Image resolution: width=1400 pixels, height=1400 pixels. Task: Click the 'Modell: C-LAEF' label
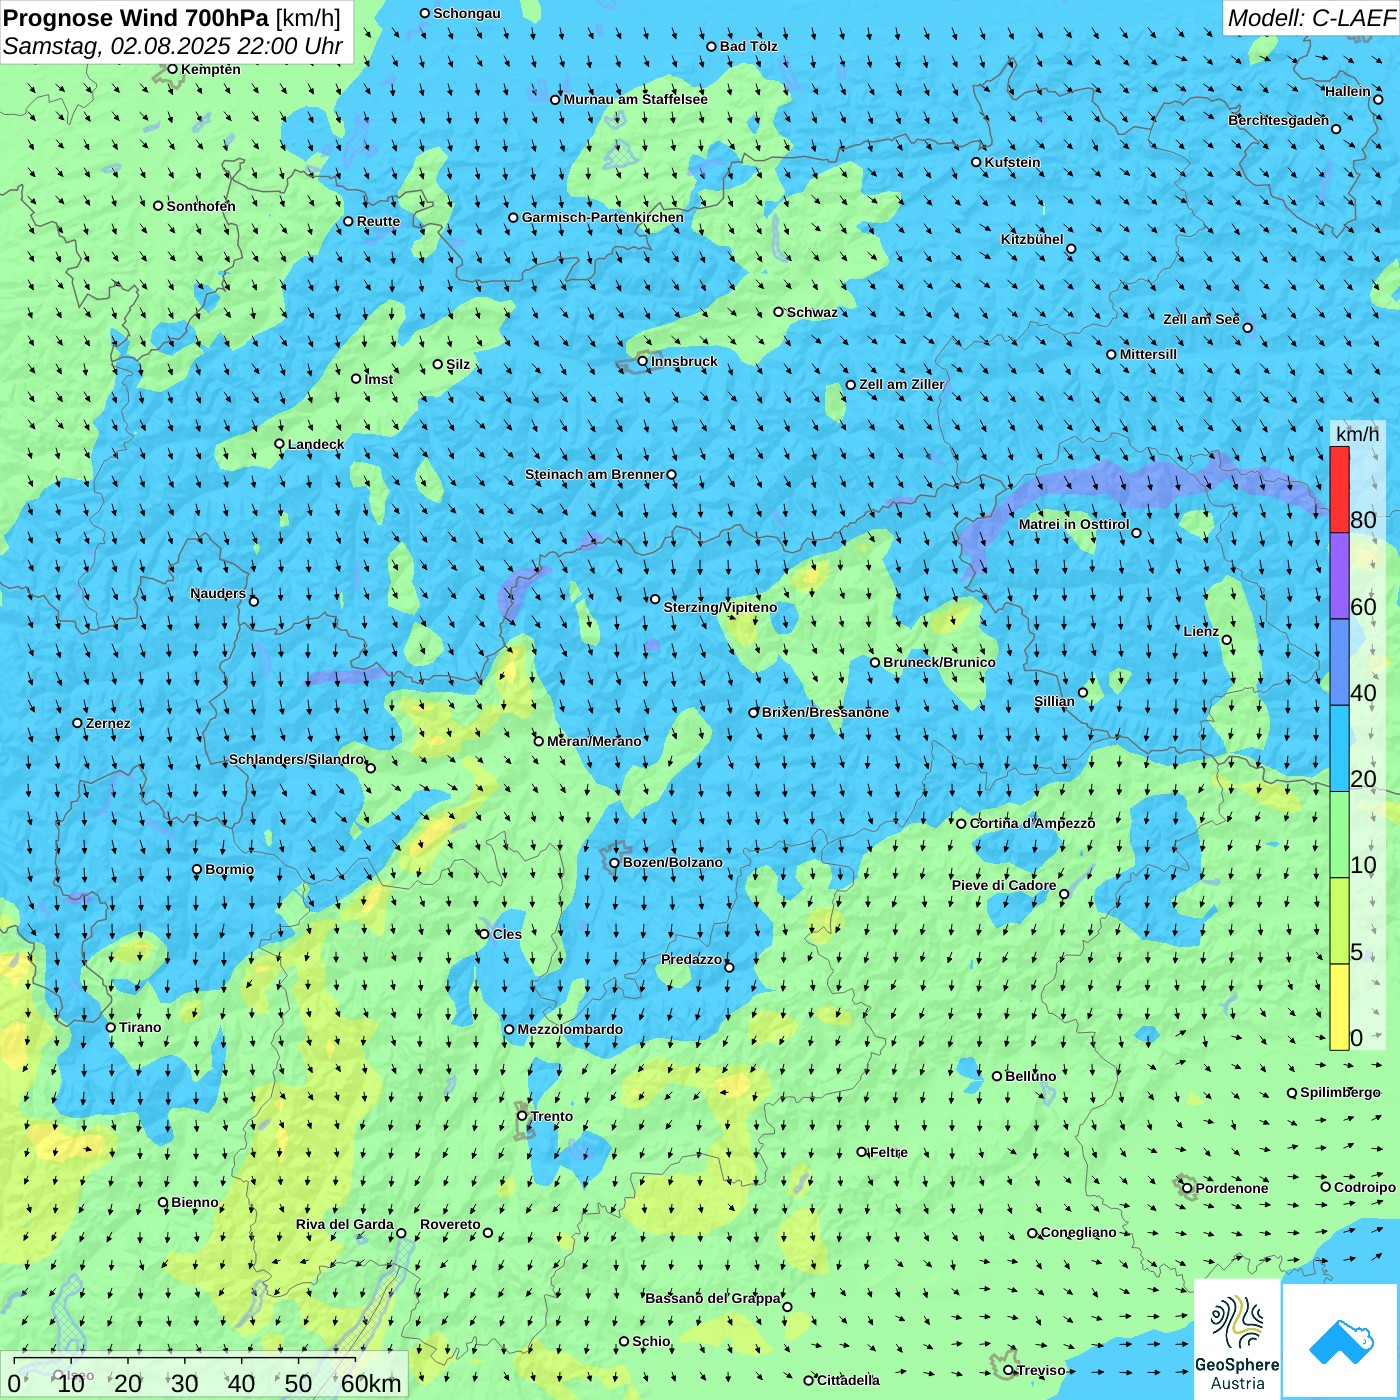(x=1310, y=18)
